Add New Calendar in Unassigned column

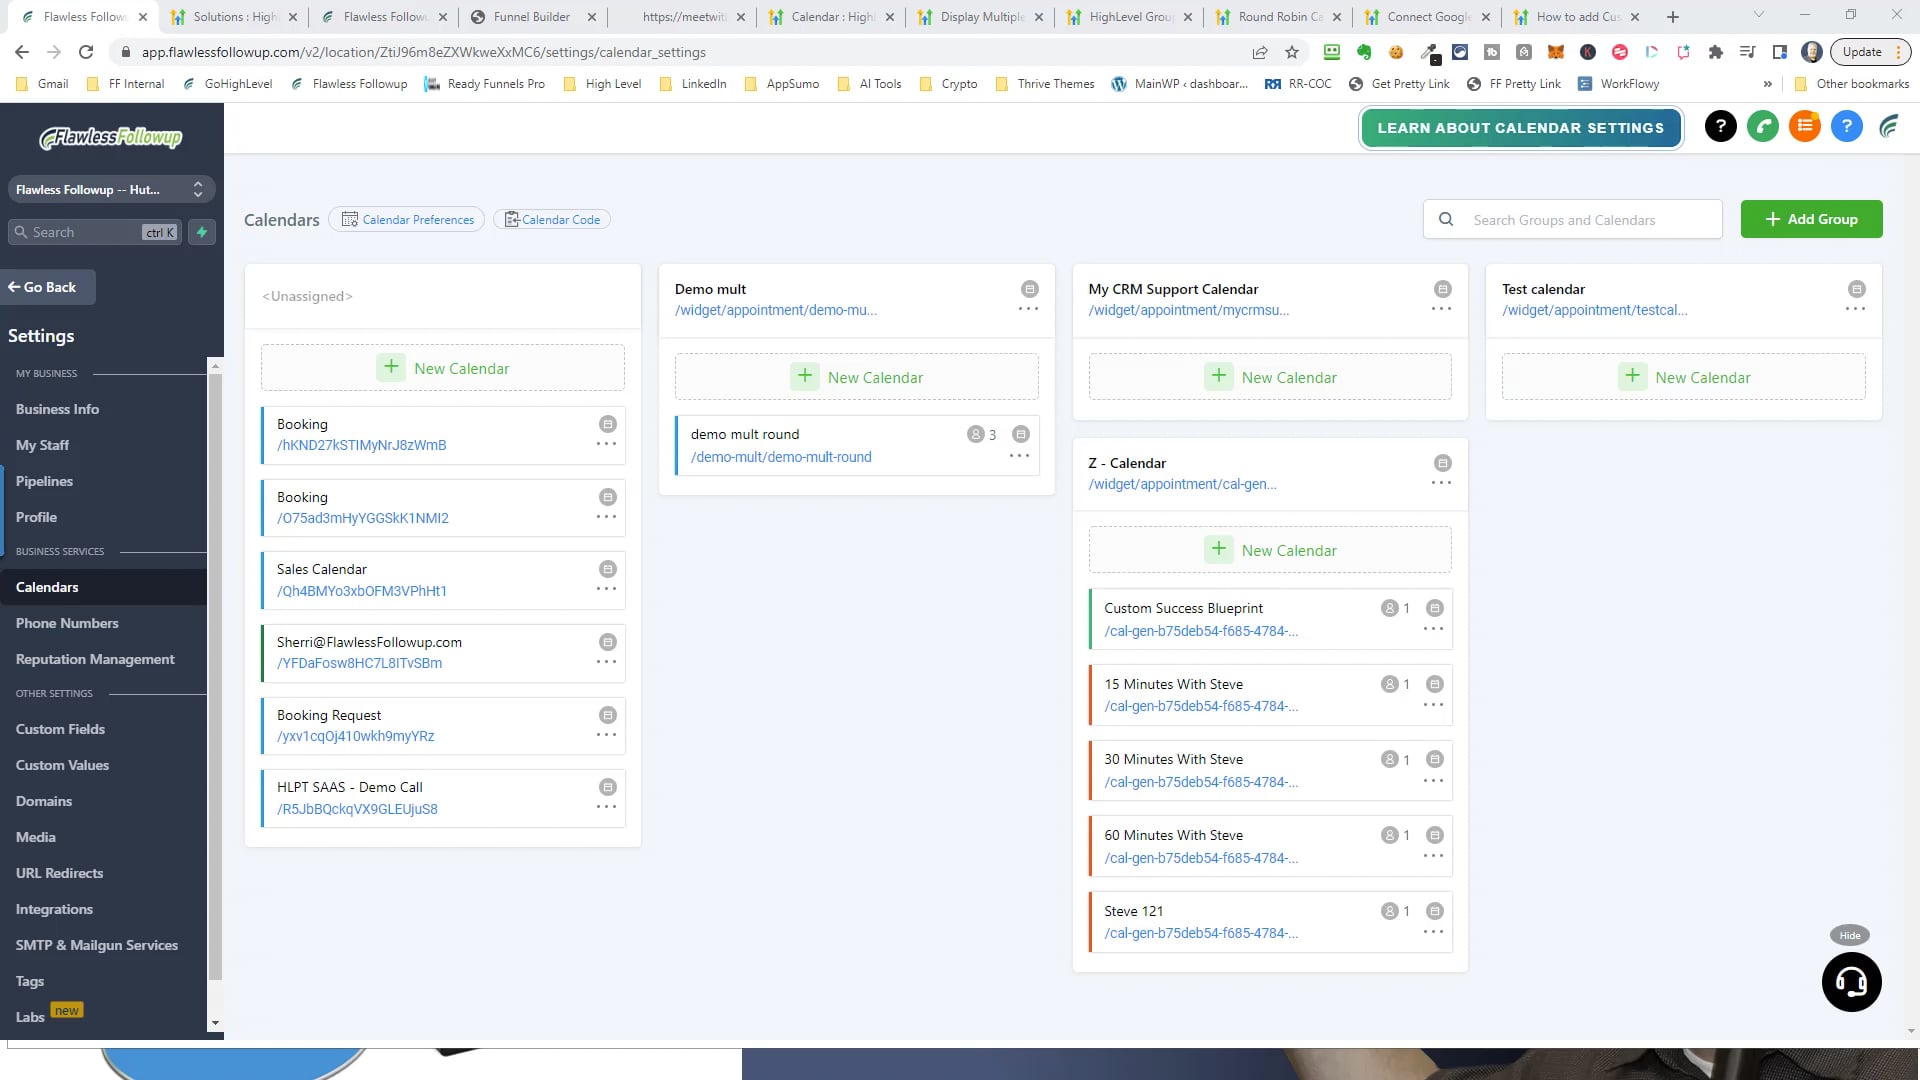tap(443, 368)
